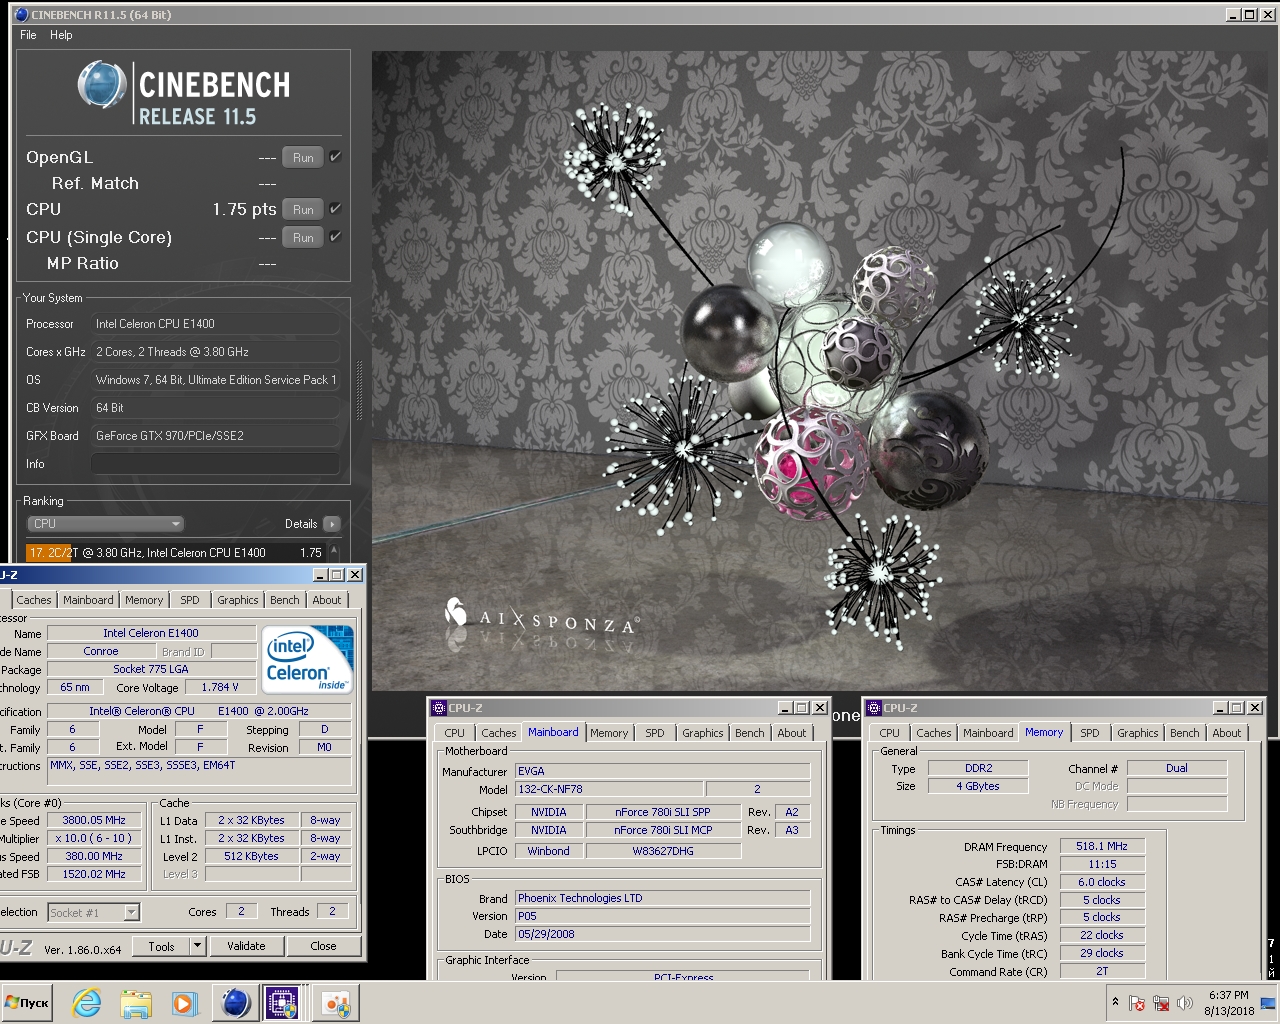This screenshot has height=1024, width=1280.
Task: Click the Manufacturer EVGA field
Action: (662, 771)
